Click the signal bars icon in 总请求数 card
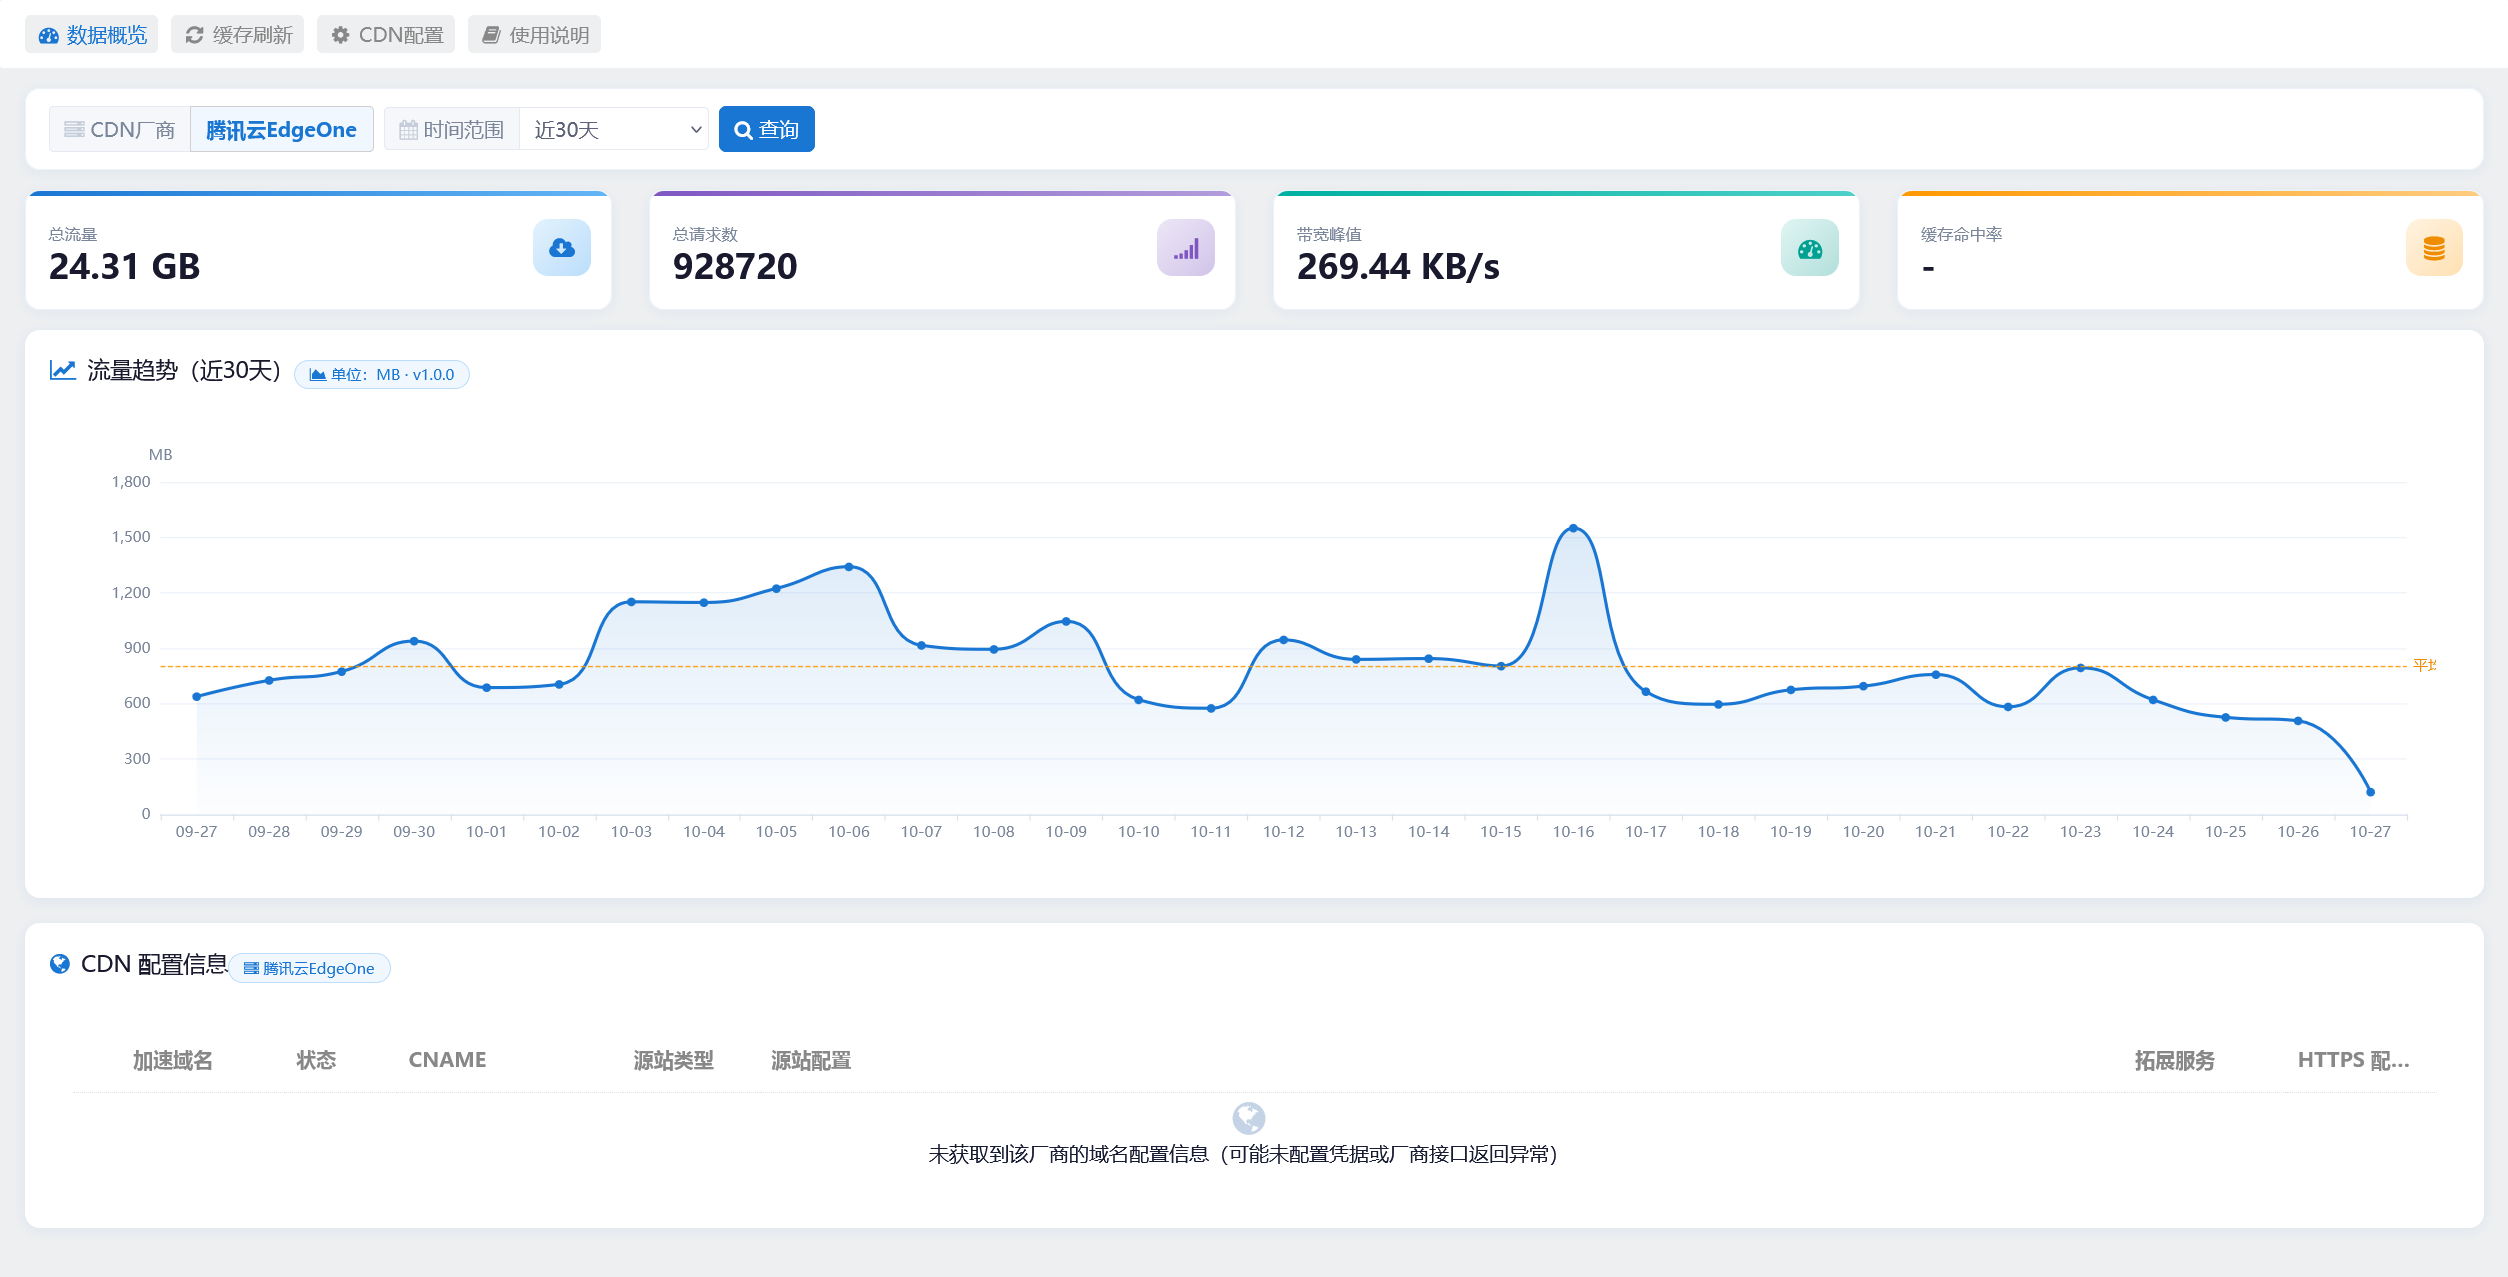This screenshot has height=1277, width=2508. coord(1186,248)
